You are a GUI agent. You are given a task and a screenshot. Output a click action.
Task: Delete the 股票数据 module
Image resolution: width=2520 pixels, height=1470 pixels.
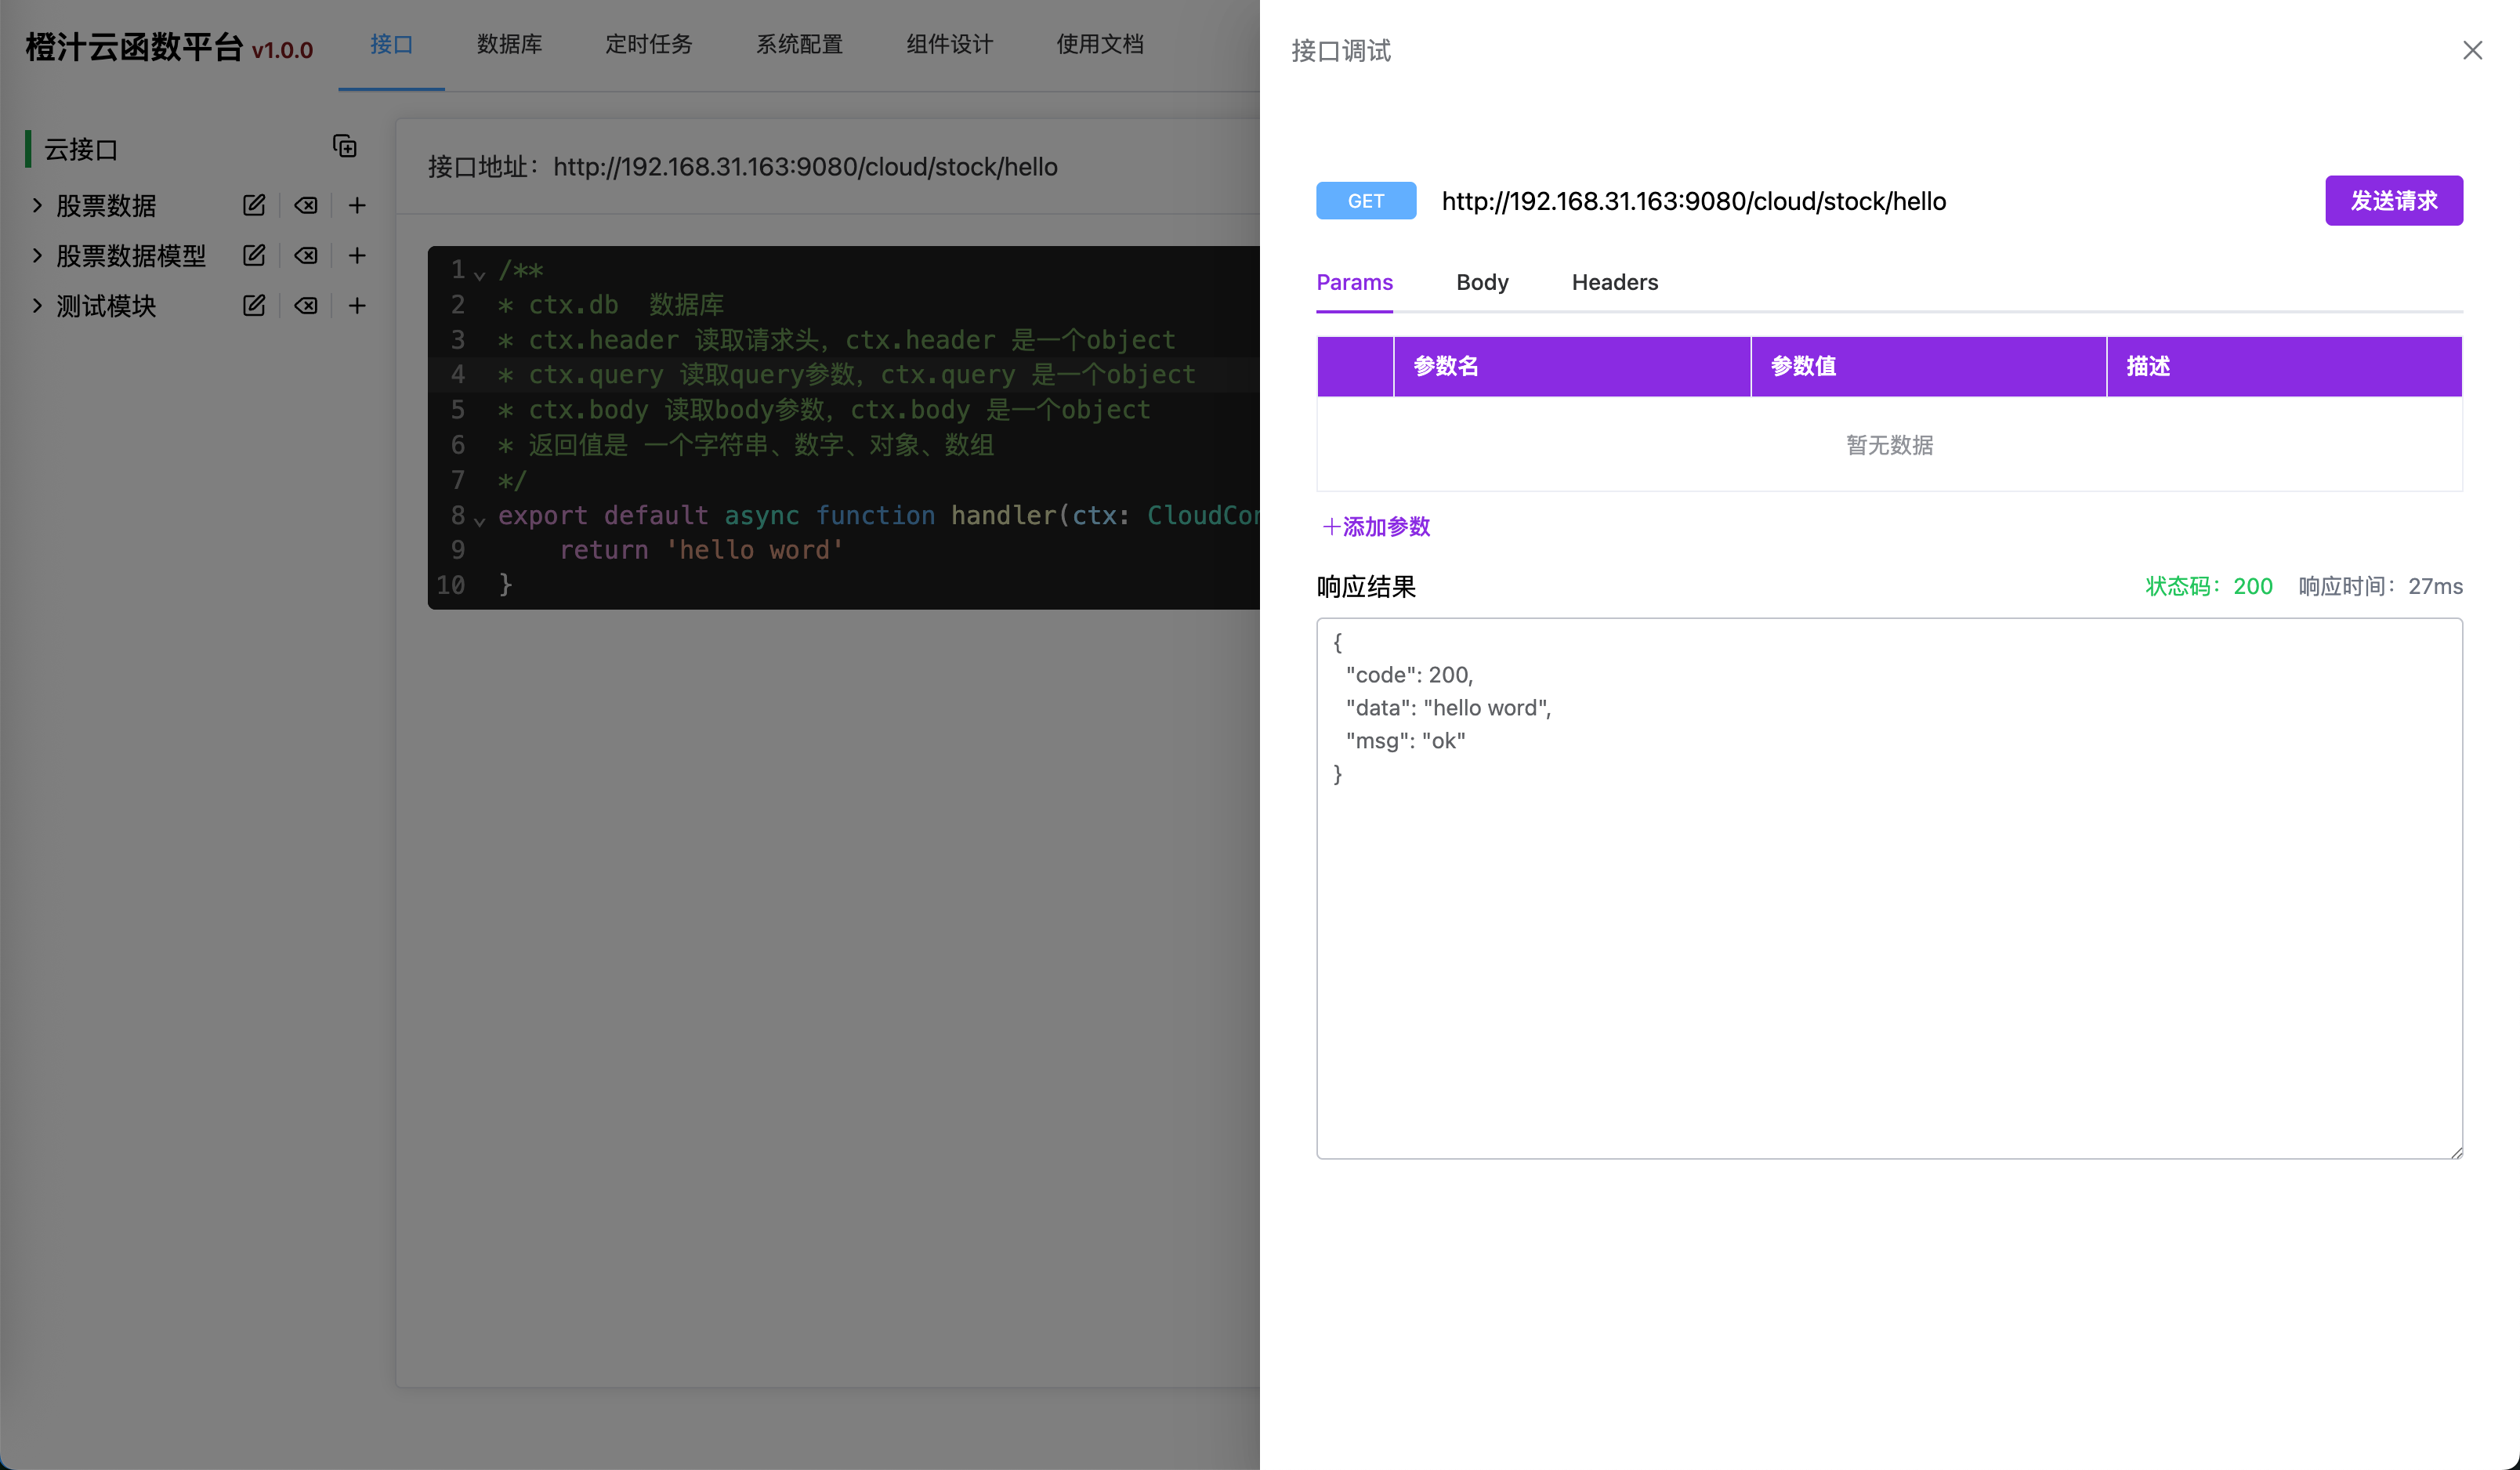[x=306, y=205]
